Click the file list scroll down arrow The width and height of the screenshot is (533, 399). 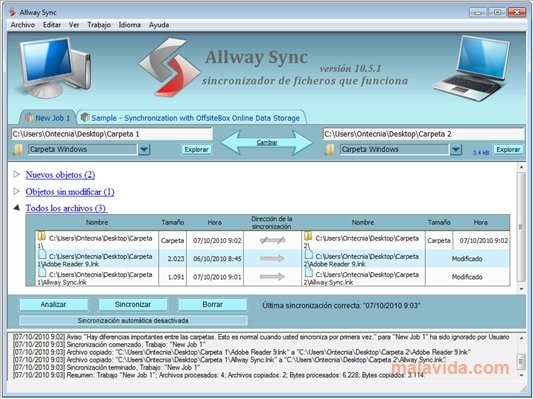521,289
